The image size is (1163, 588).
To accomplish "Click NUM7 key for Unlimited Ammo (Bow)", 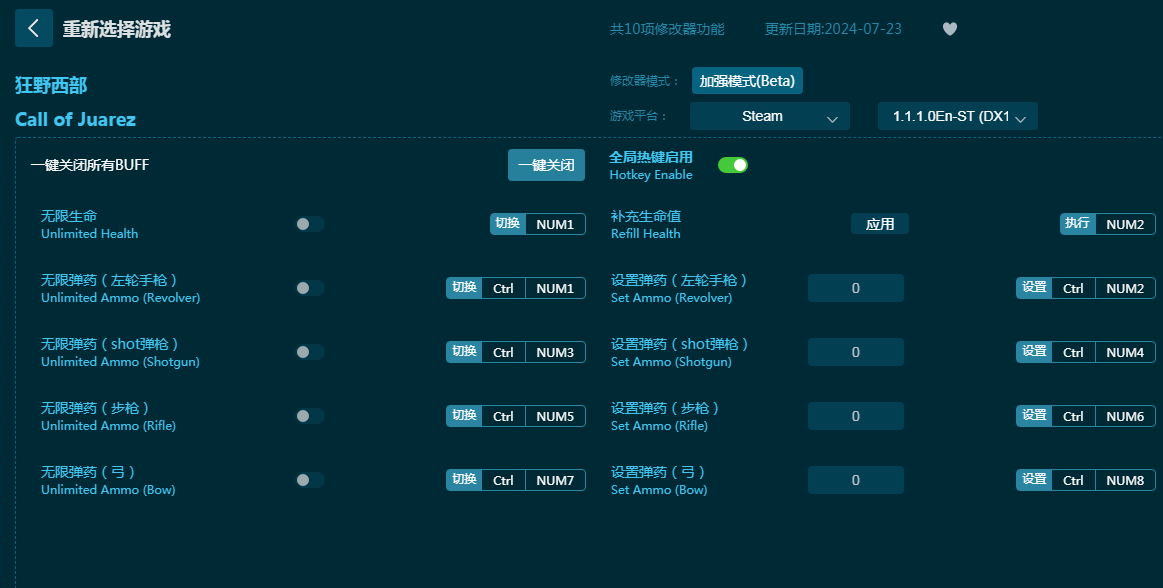I will pyautogui.click(x=556, y=480).
